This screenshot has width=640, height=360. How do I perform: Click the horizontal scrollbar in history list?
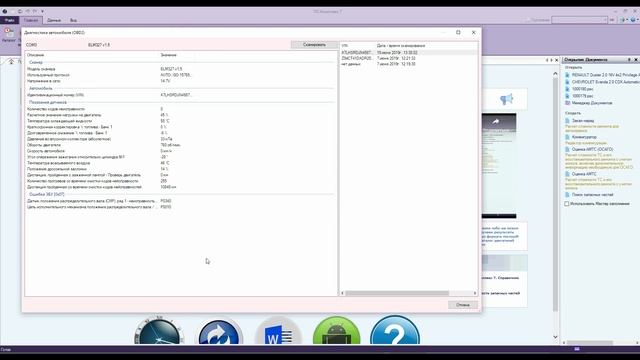(397, 293)
